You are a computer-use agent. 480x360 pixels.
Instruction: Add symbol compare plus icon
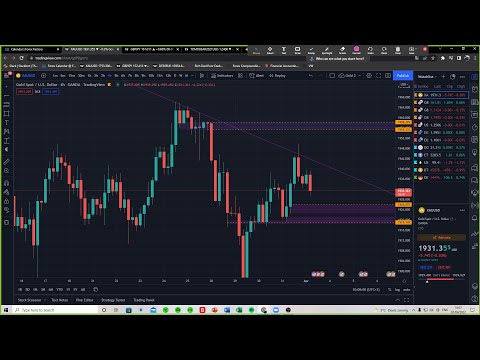[x=43, y=76]
